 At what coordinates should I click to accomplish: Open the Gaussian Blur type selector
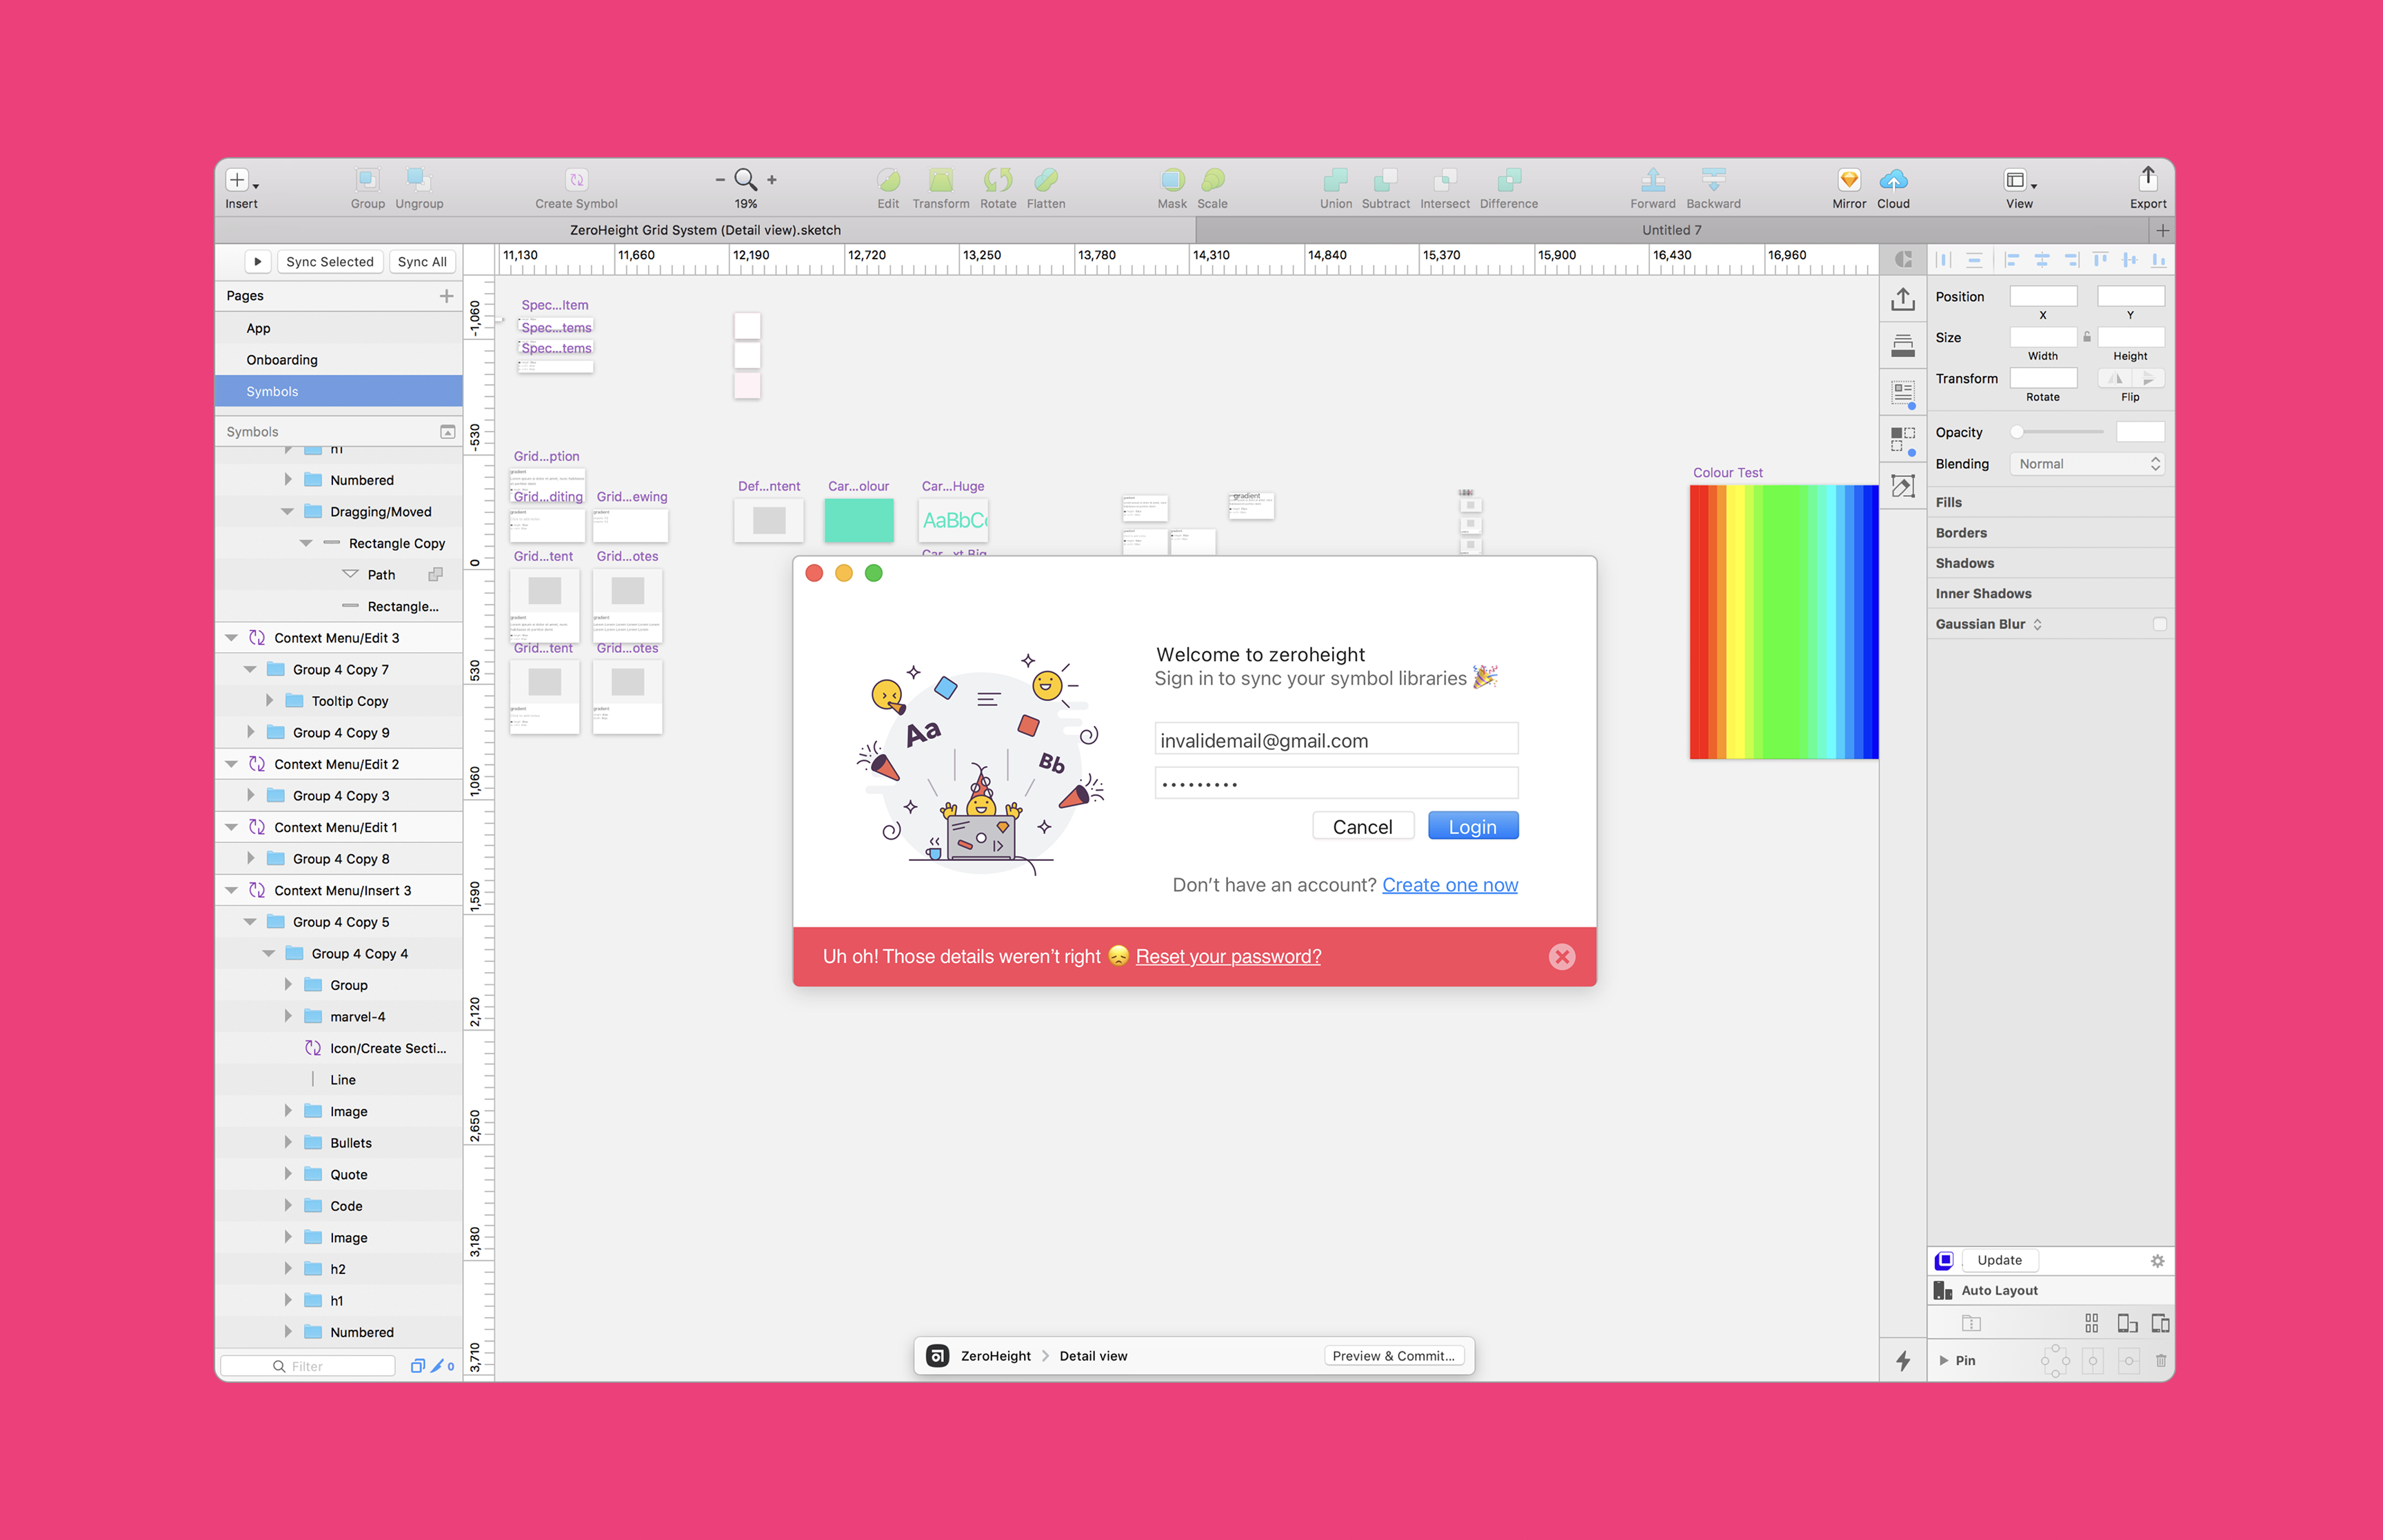(x=2037, y=624)
